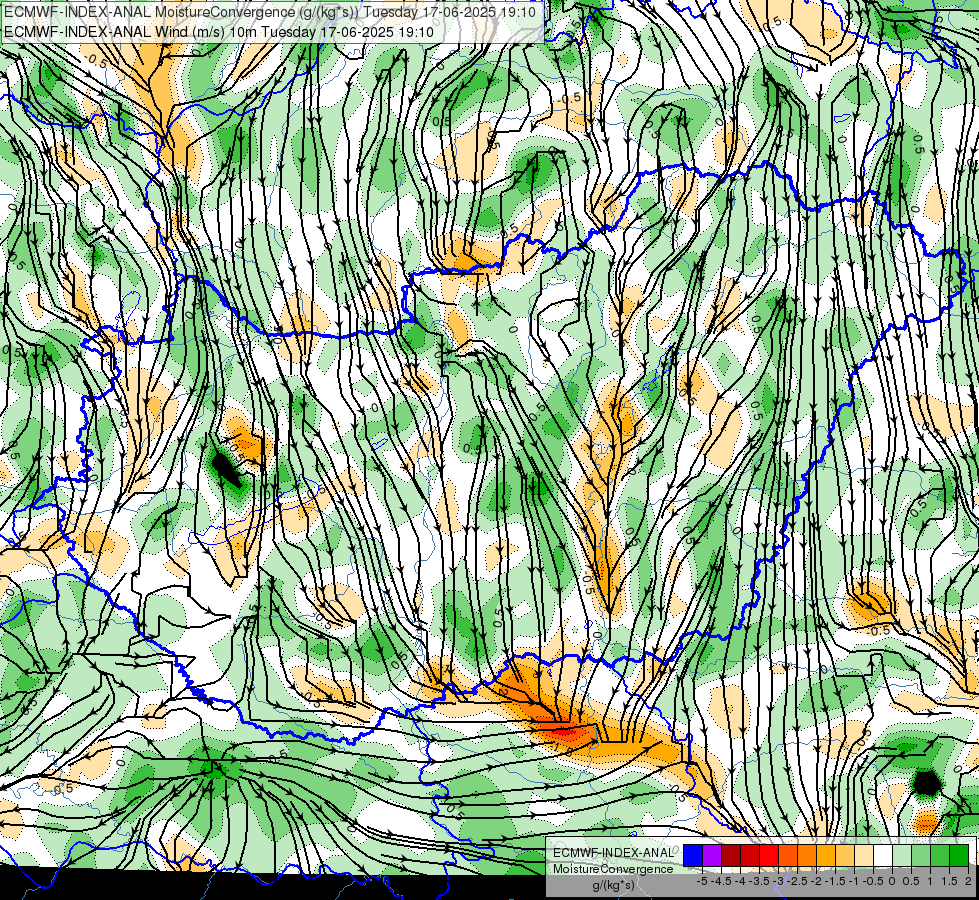The width and height of the screenshot is (979, 900).
Task: Click the g/(kg*s) unit label in legend
Action: click(x=614, y=885)
